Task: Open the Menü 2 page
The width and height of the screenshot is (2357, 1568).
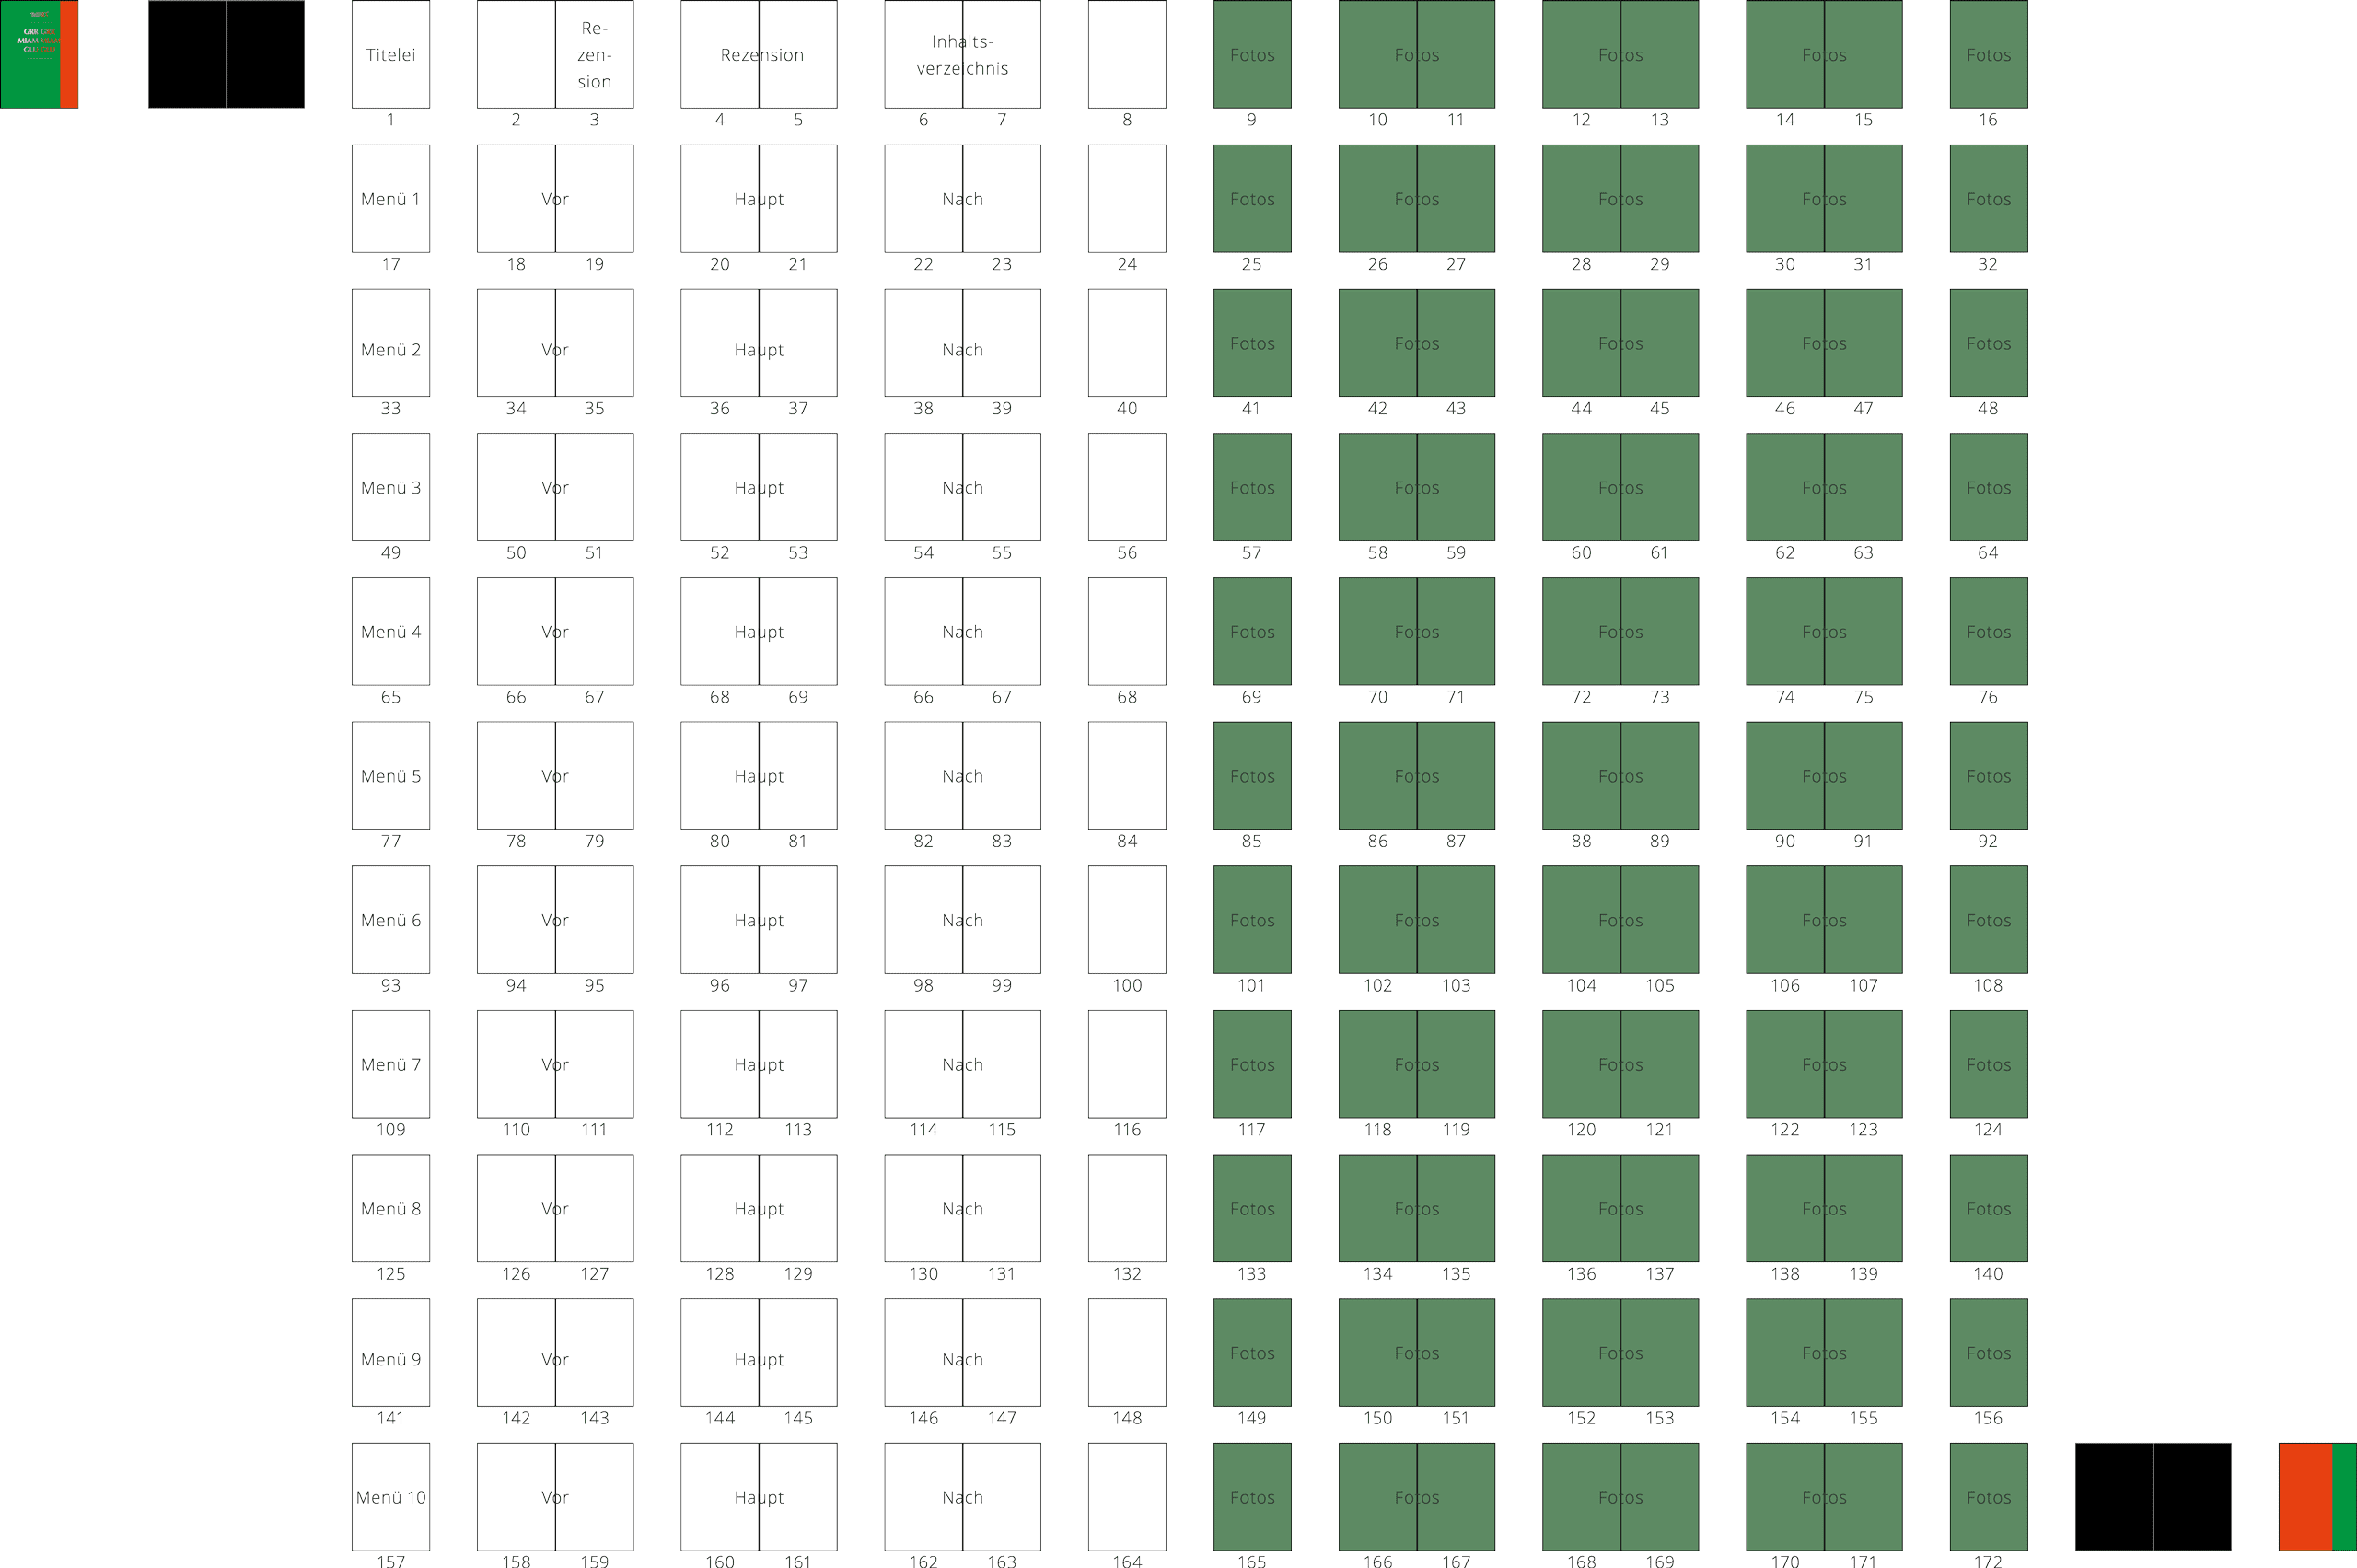Action: click(391, 343)
